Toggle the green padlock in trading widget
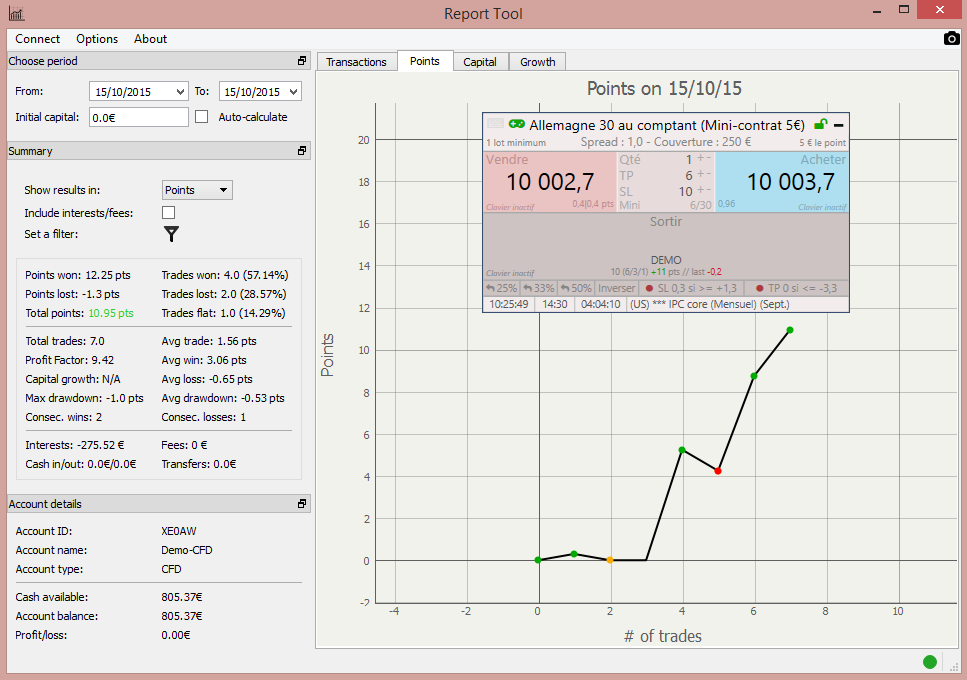967x680 pixels. [820, 124]
